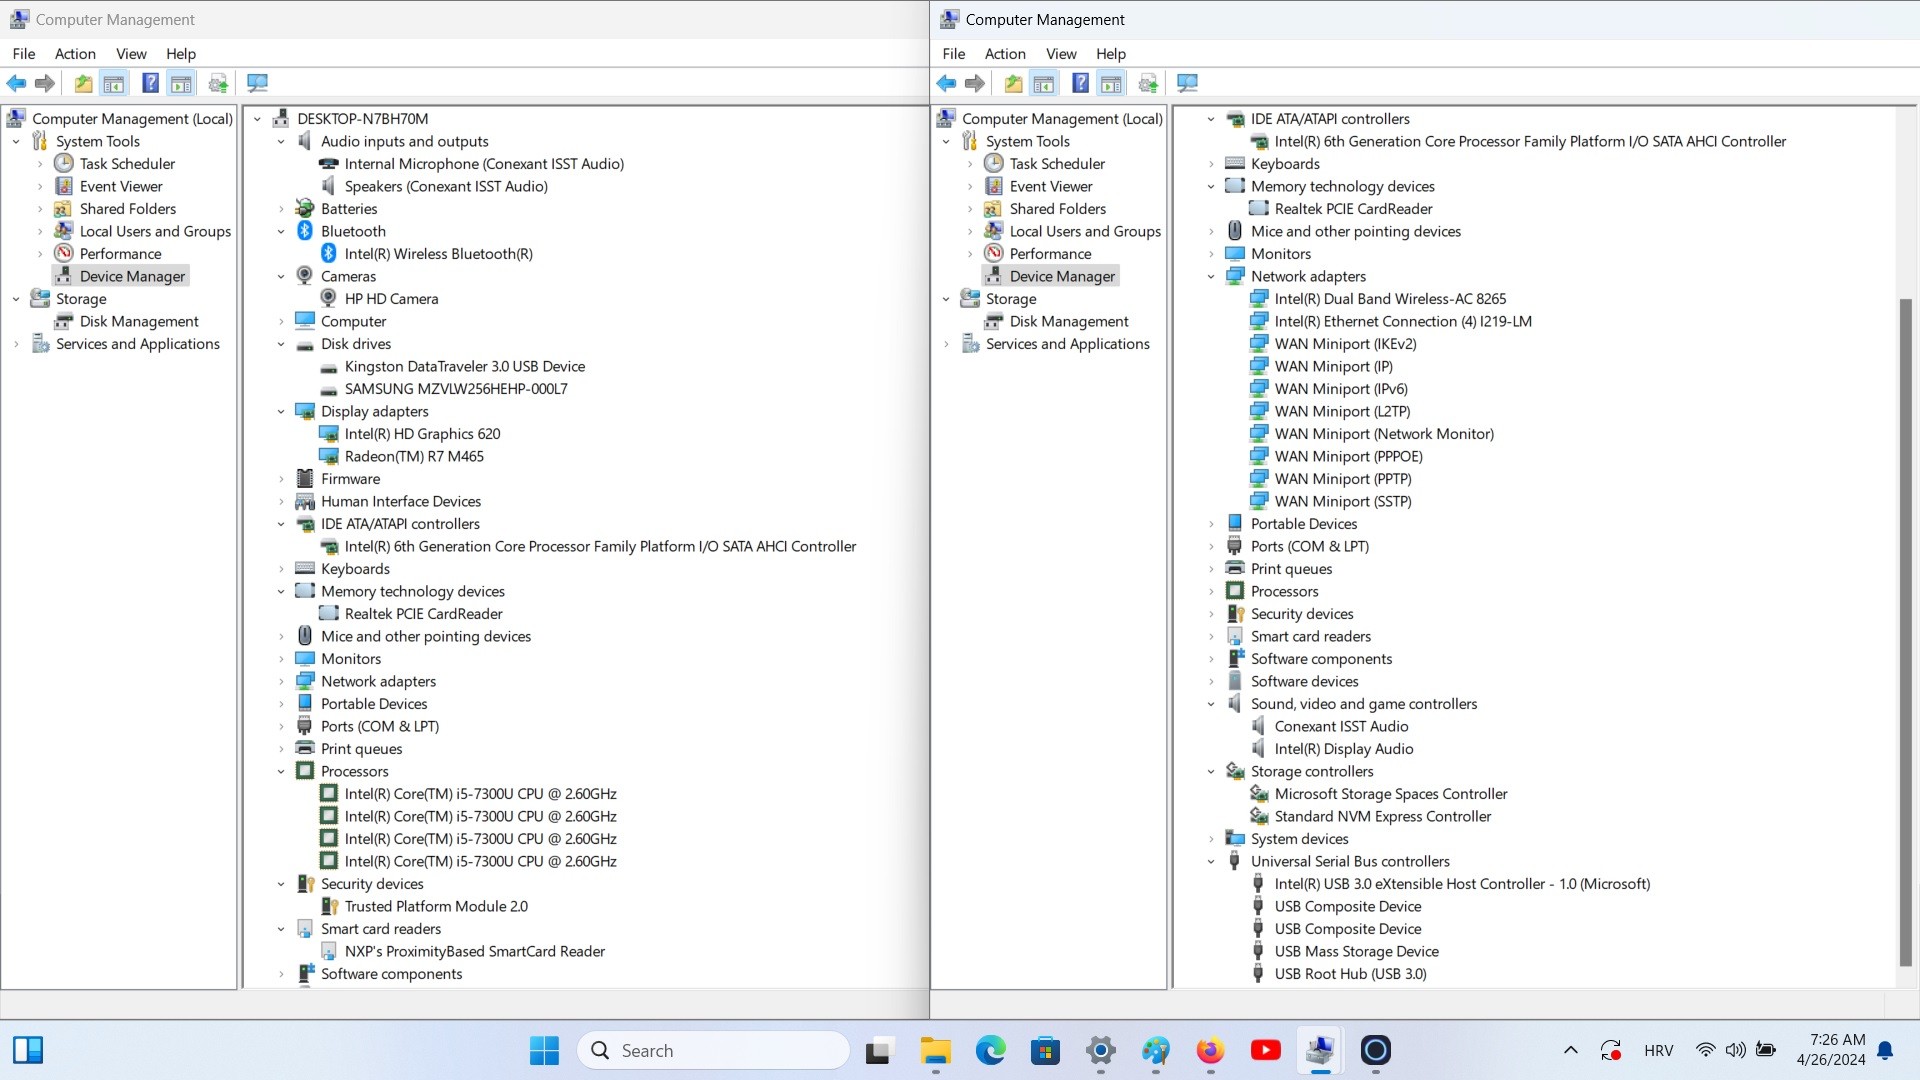Collapse the Processors category
Image resolution: width=1920 pixels, height=1080 pixels.
pos(281,772)
